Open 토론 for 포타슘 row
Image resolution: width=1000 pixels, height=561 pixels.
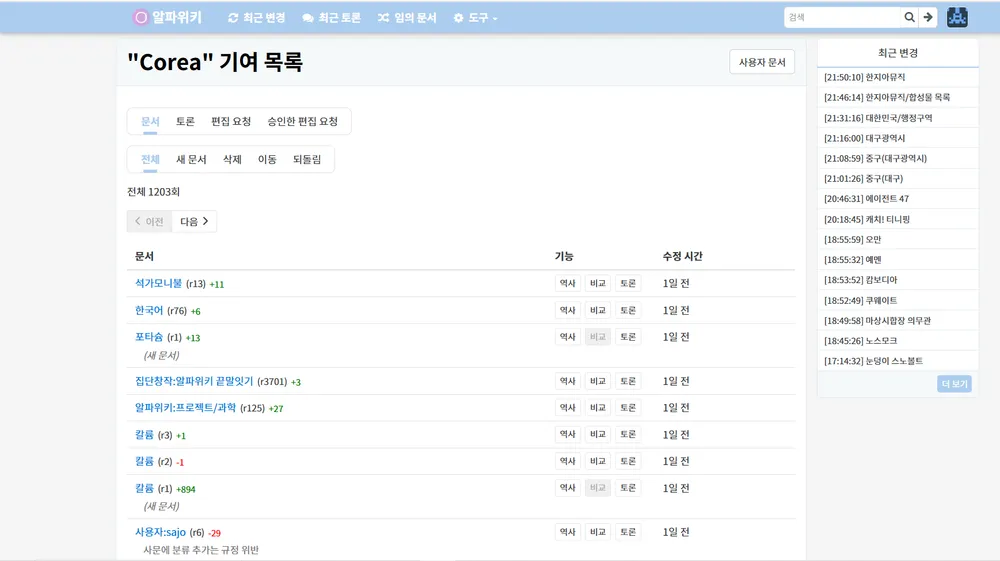pyautogui.click(x=628, y=337)
